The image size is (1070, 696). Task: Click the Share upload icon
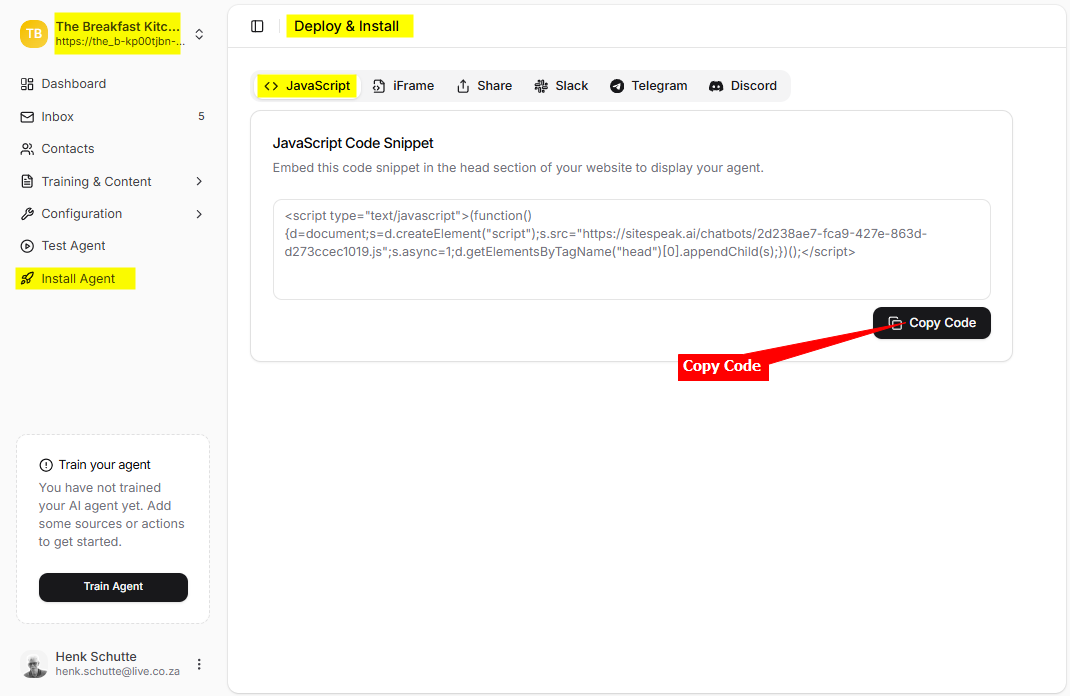(463, 86)
